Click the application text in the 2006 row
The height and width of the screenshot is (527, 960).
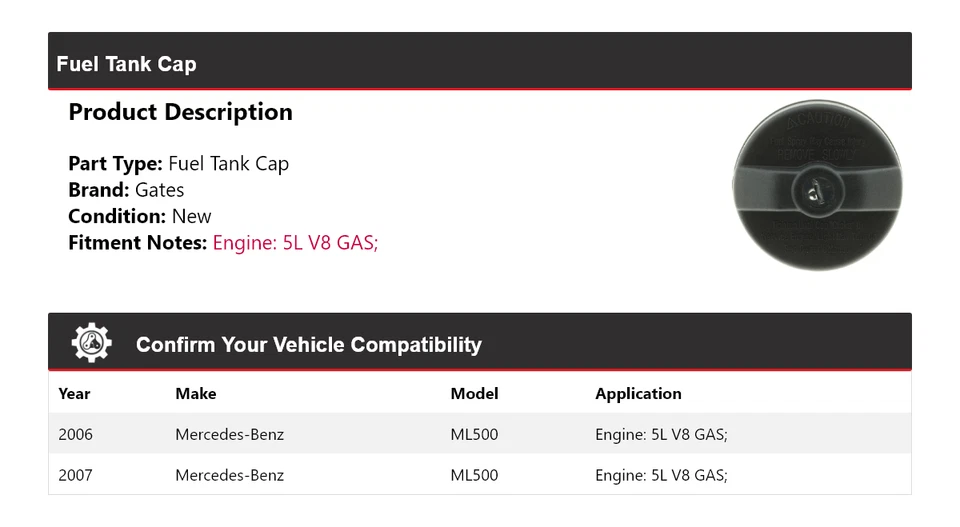(661, 435)
